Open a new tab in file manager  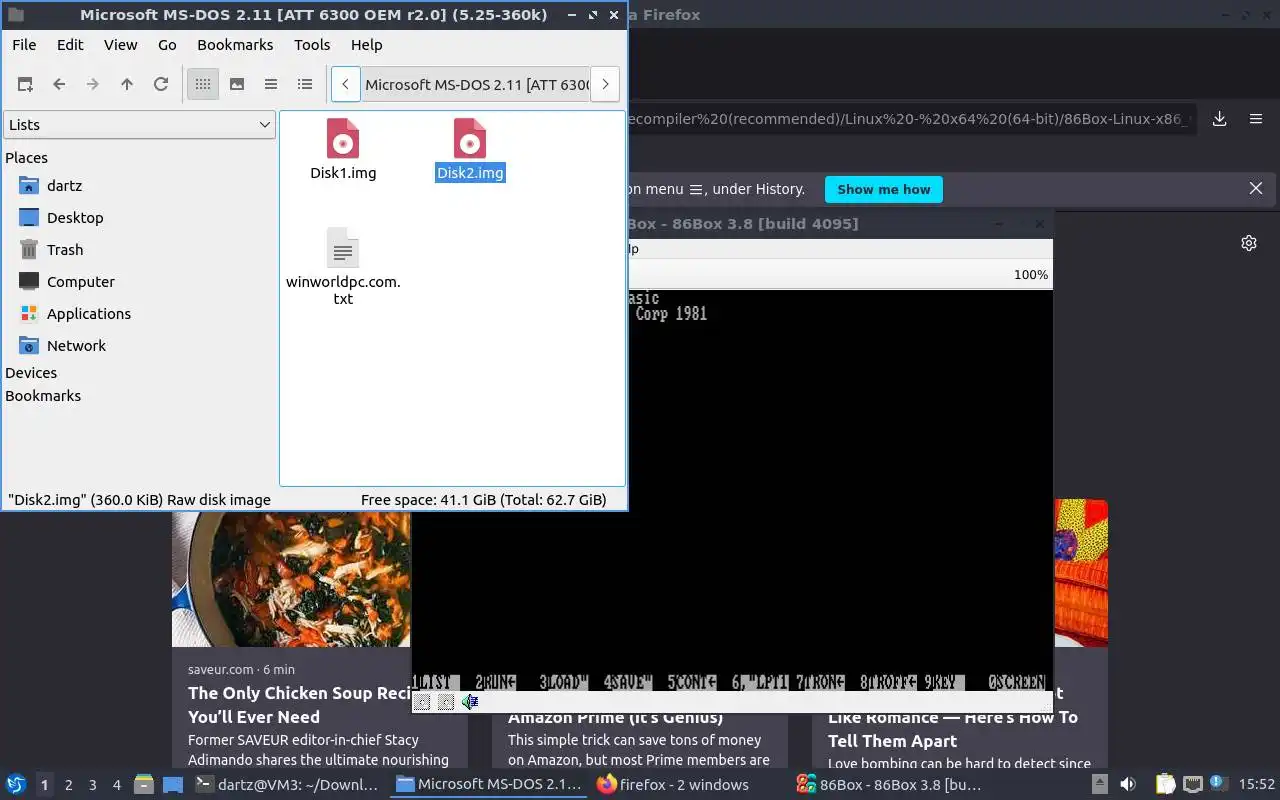[25, 85]
